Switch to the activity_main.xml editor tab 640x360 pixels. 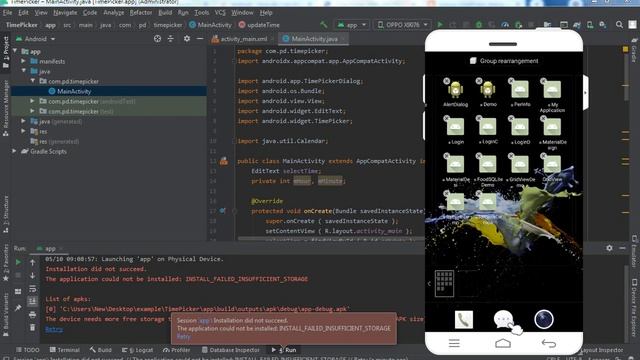[240, 39]
